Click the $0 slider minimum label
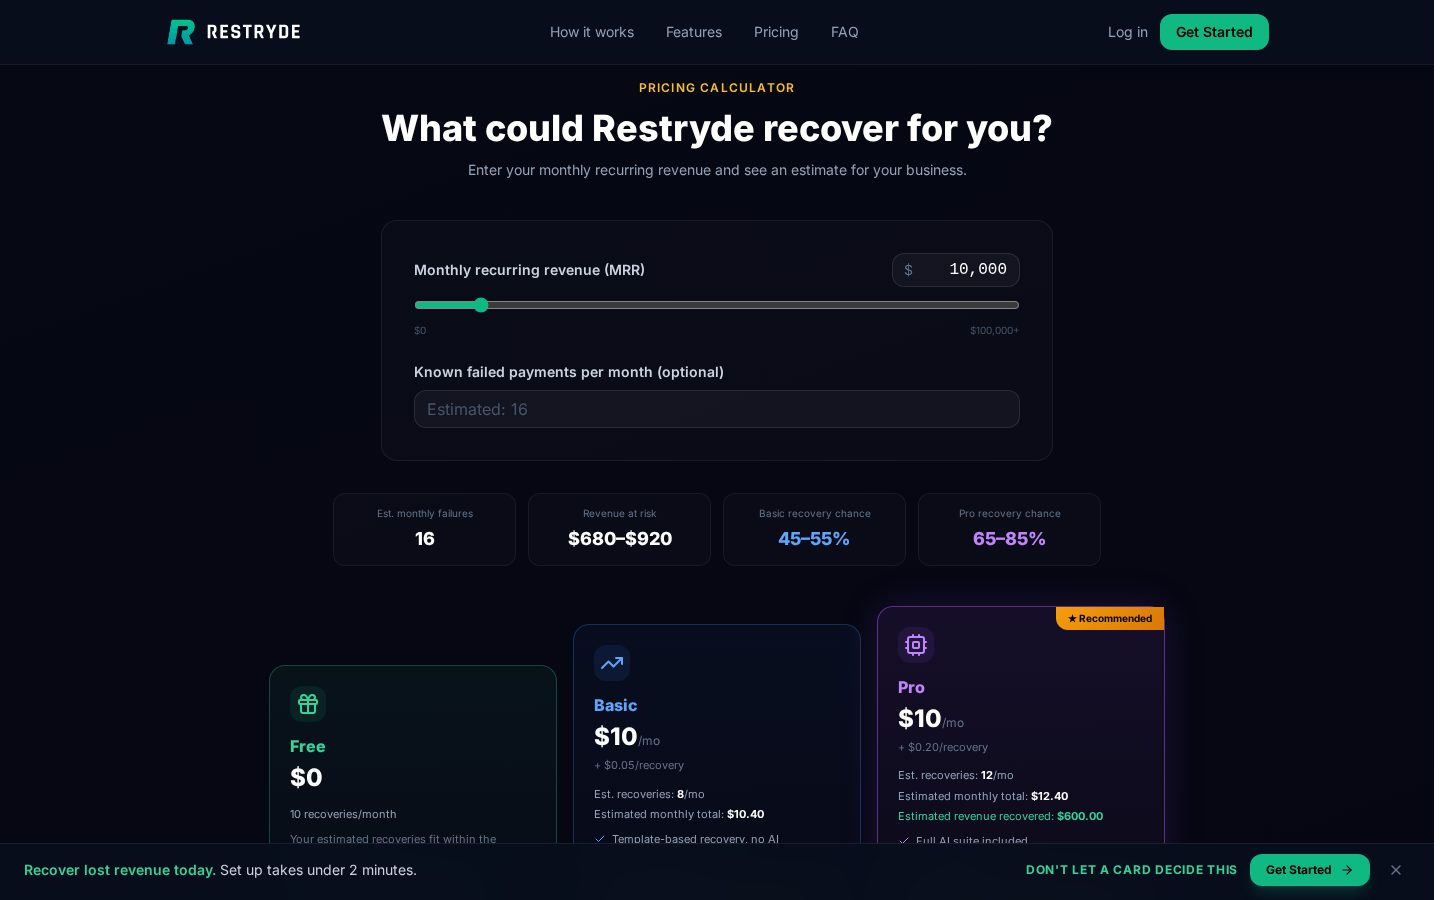The height and width of the screenshot is (900, 1440). [420, 331]
